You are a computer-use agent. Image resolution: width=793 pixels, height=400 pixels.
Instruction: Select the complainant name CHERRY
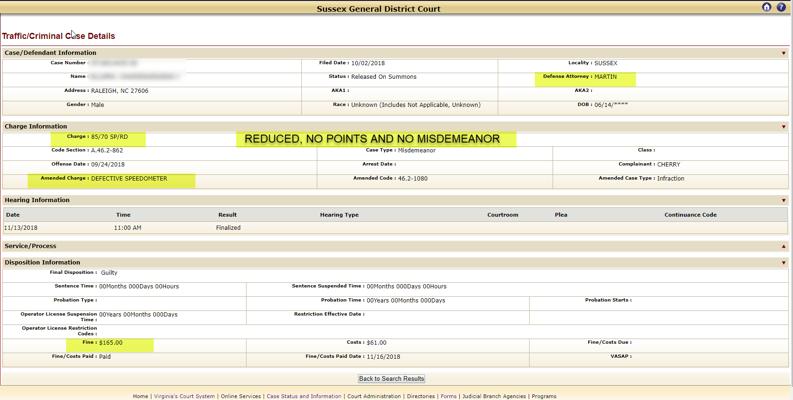[669, 165]
